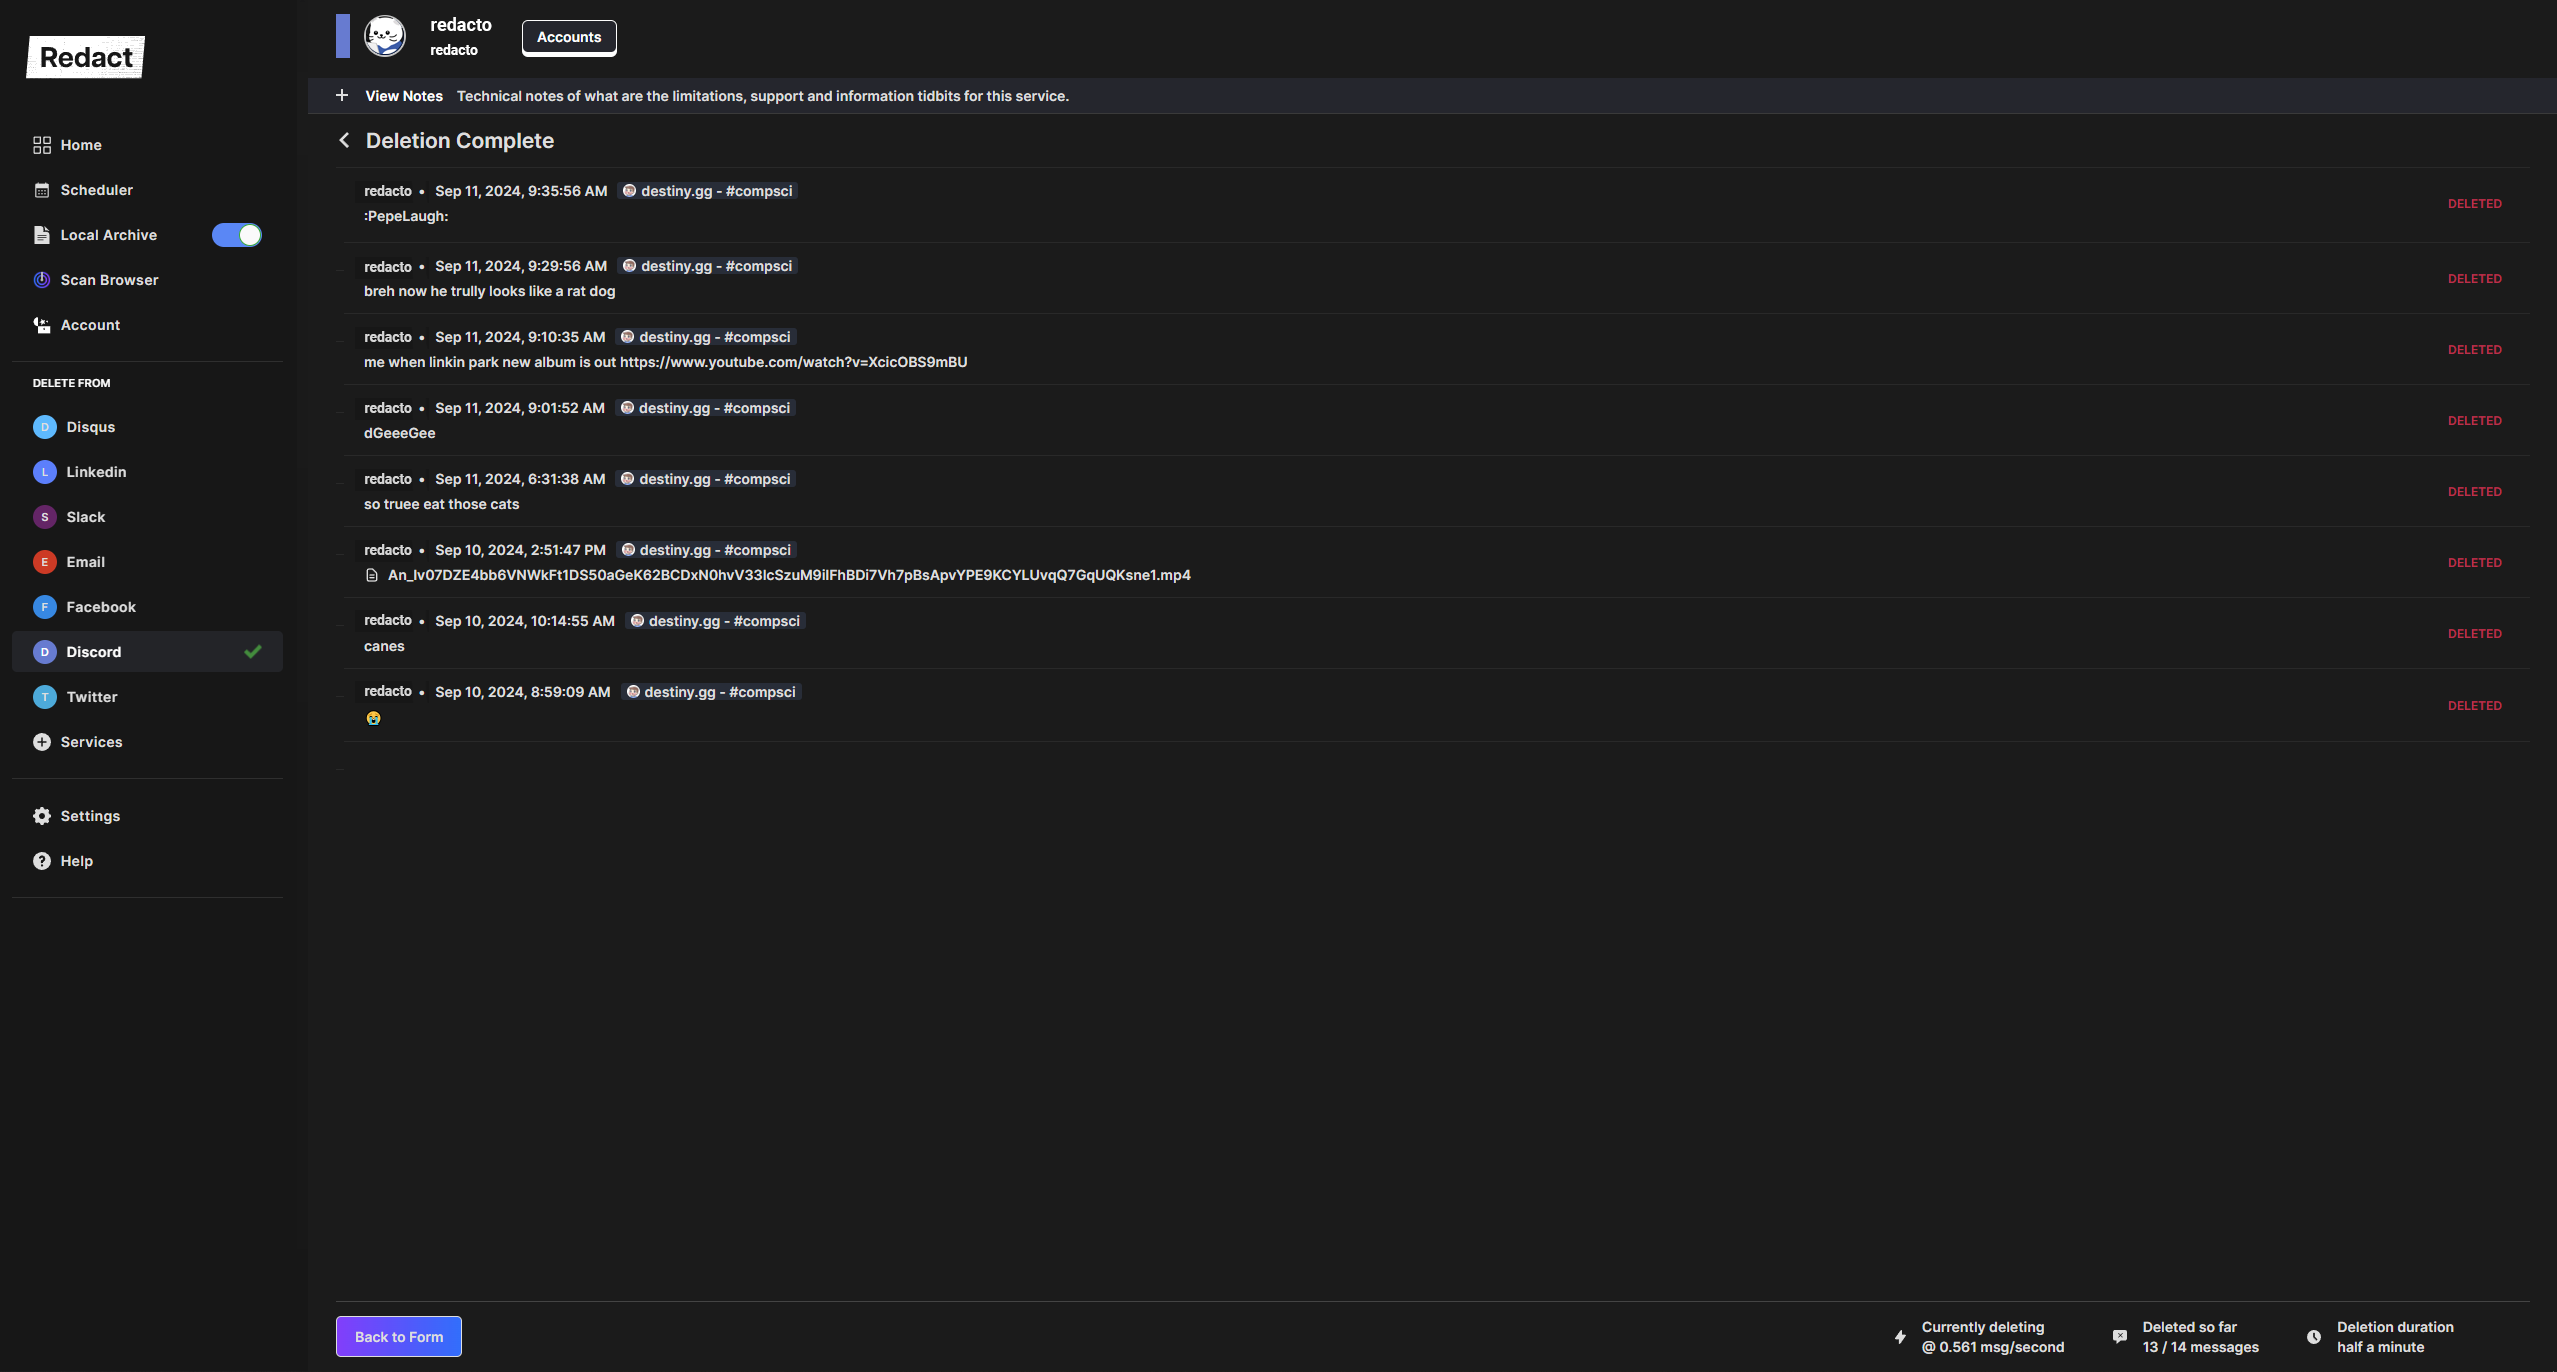Select Twitter in Delete From list
The width and height of the screenshot is (2557, 1372).
click(x=92, y=697)
